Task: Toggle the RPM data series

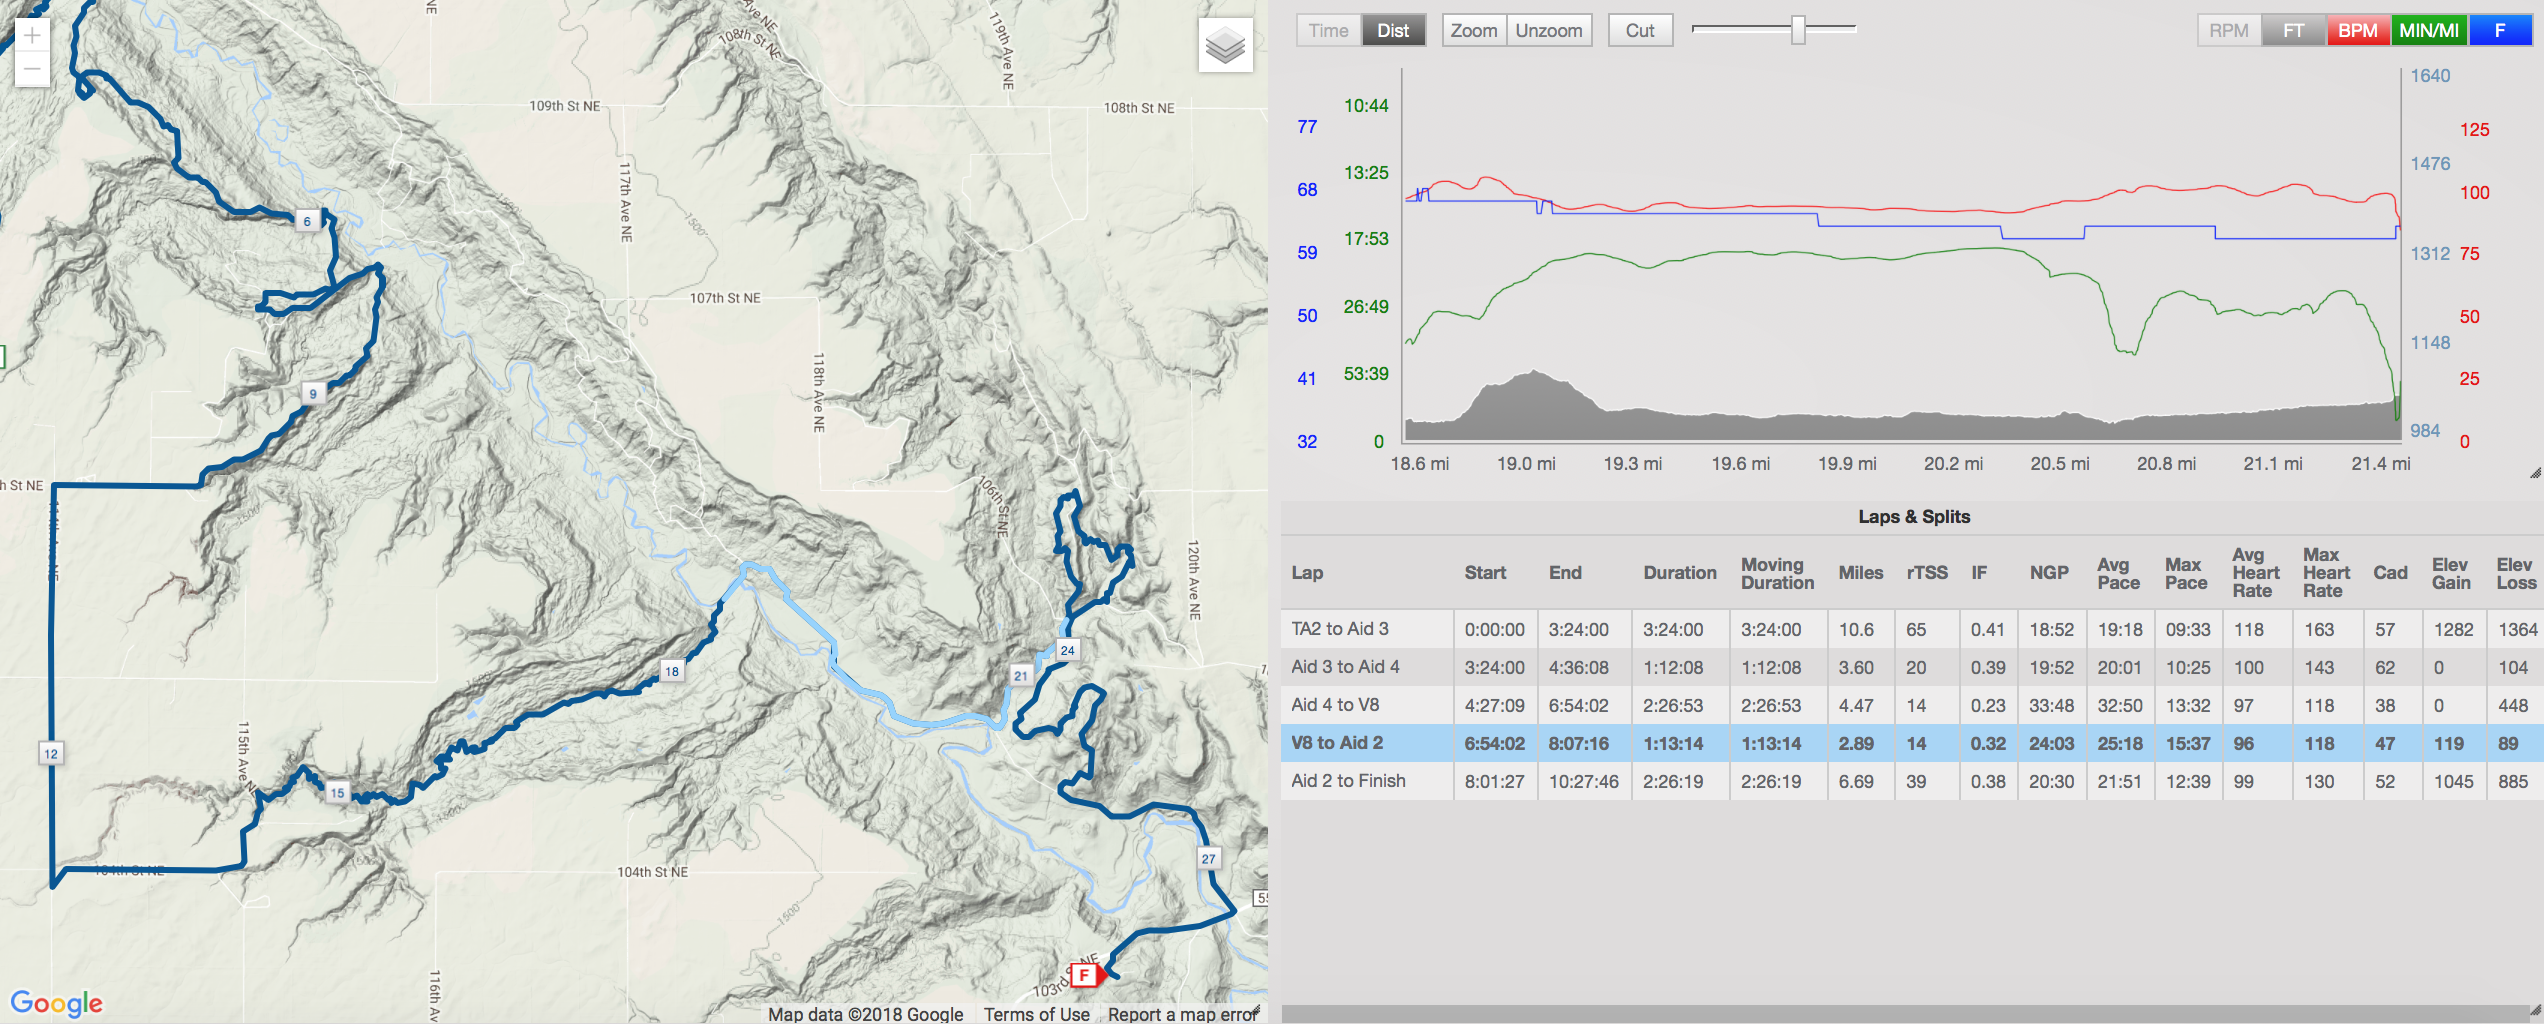Action: coord(2228,30)
